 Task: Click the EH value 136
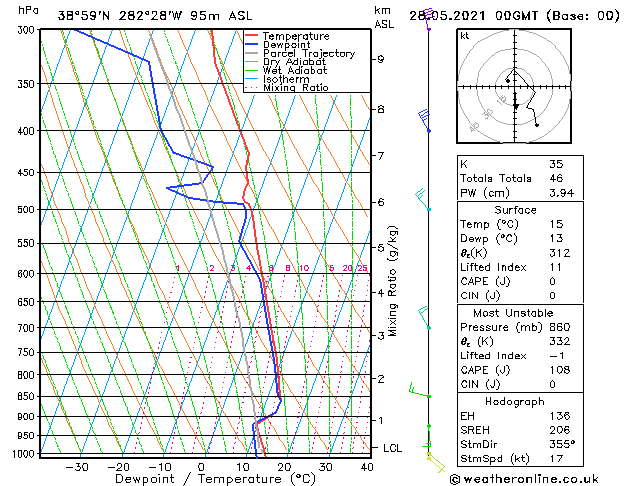click(x=559, y=416)
